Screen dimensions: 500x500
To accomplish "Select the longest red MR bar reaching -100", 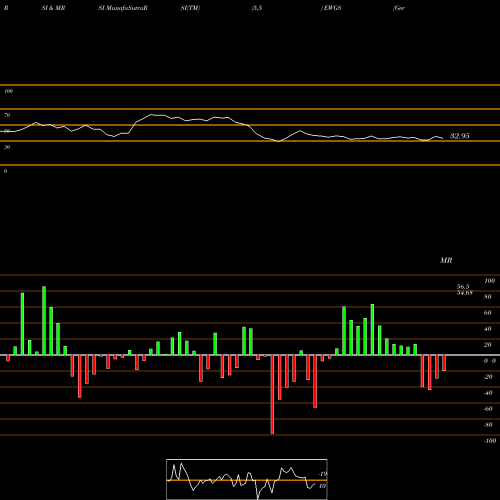I will pyautogui.click(x=272, y=394).
